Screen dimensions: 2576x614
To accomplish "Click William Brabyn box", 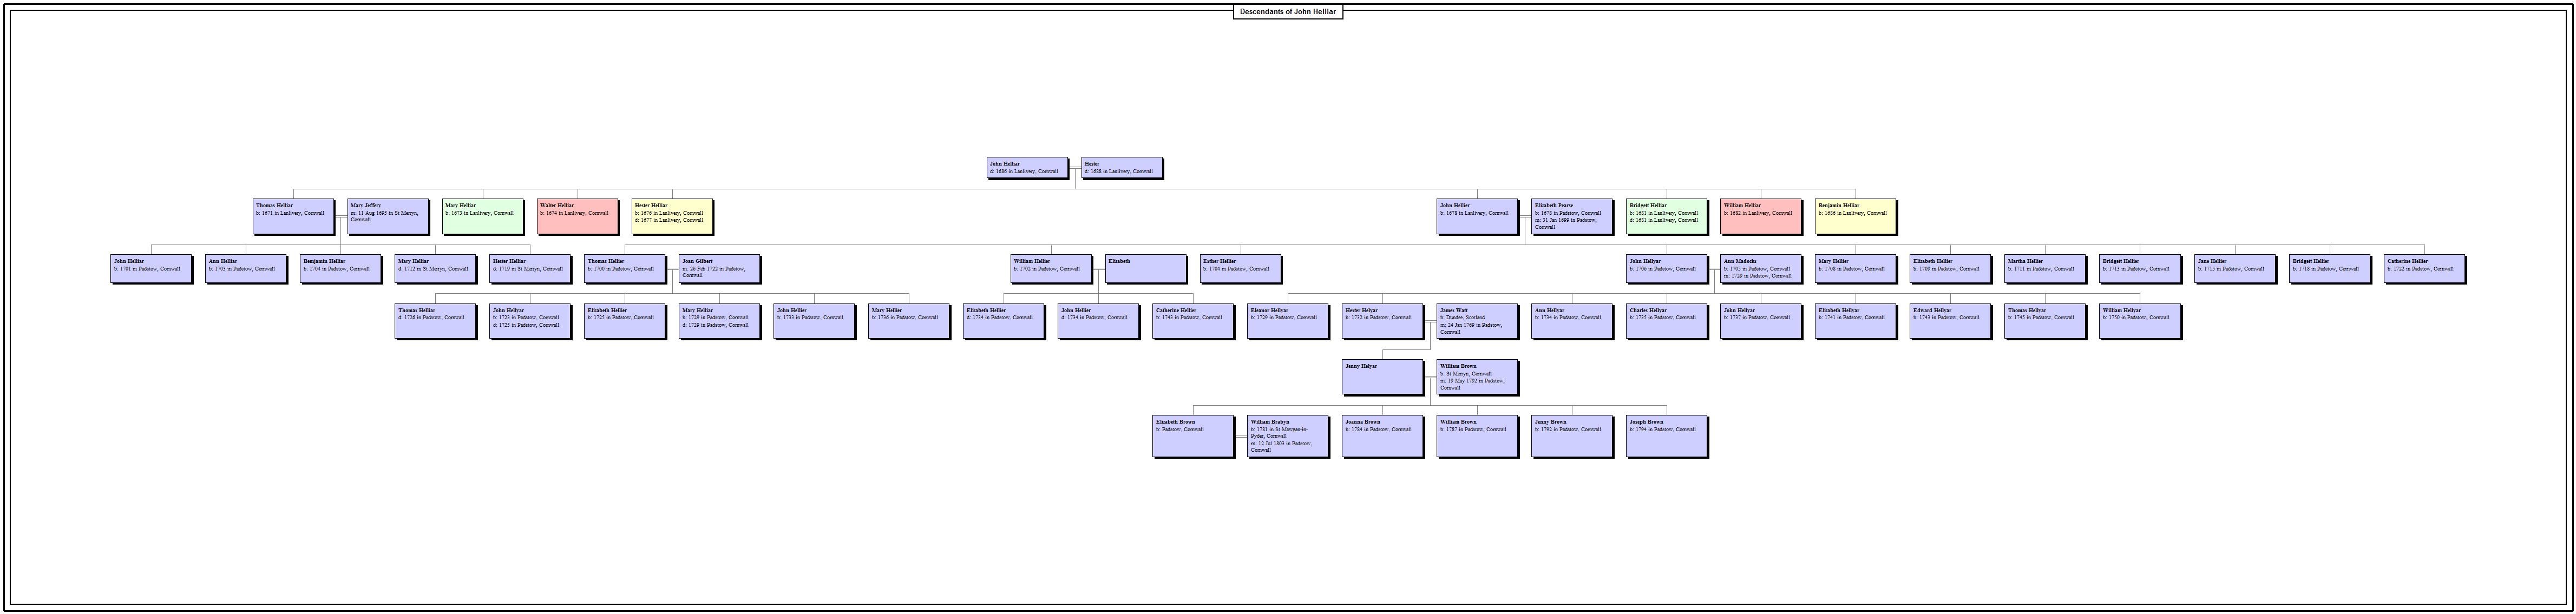I will click(1288, 436).
